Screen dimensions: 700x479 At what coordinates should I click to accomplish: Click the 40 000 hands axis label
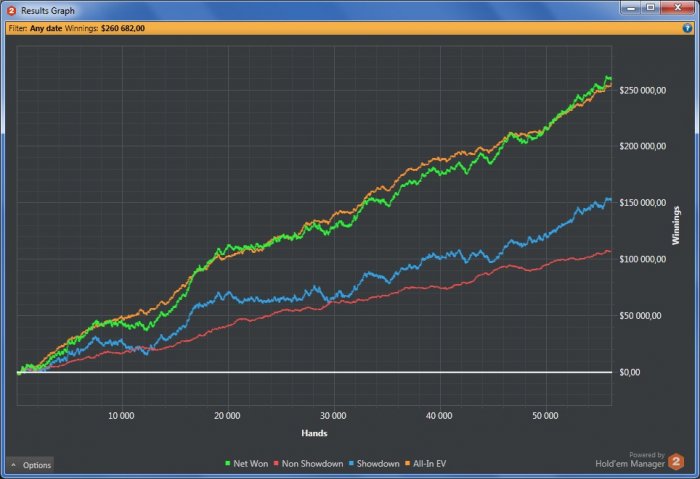[439, 416]
